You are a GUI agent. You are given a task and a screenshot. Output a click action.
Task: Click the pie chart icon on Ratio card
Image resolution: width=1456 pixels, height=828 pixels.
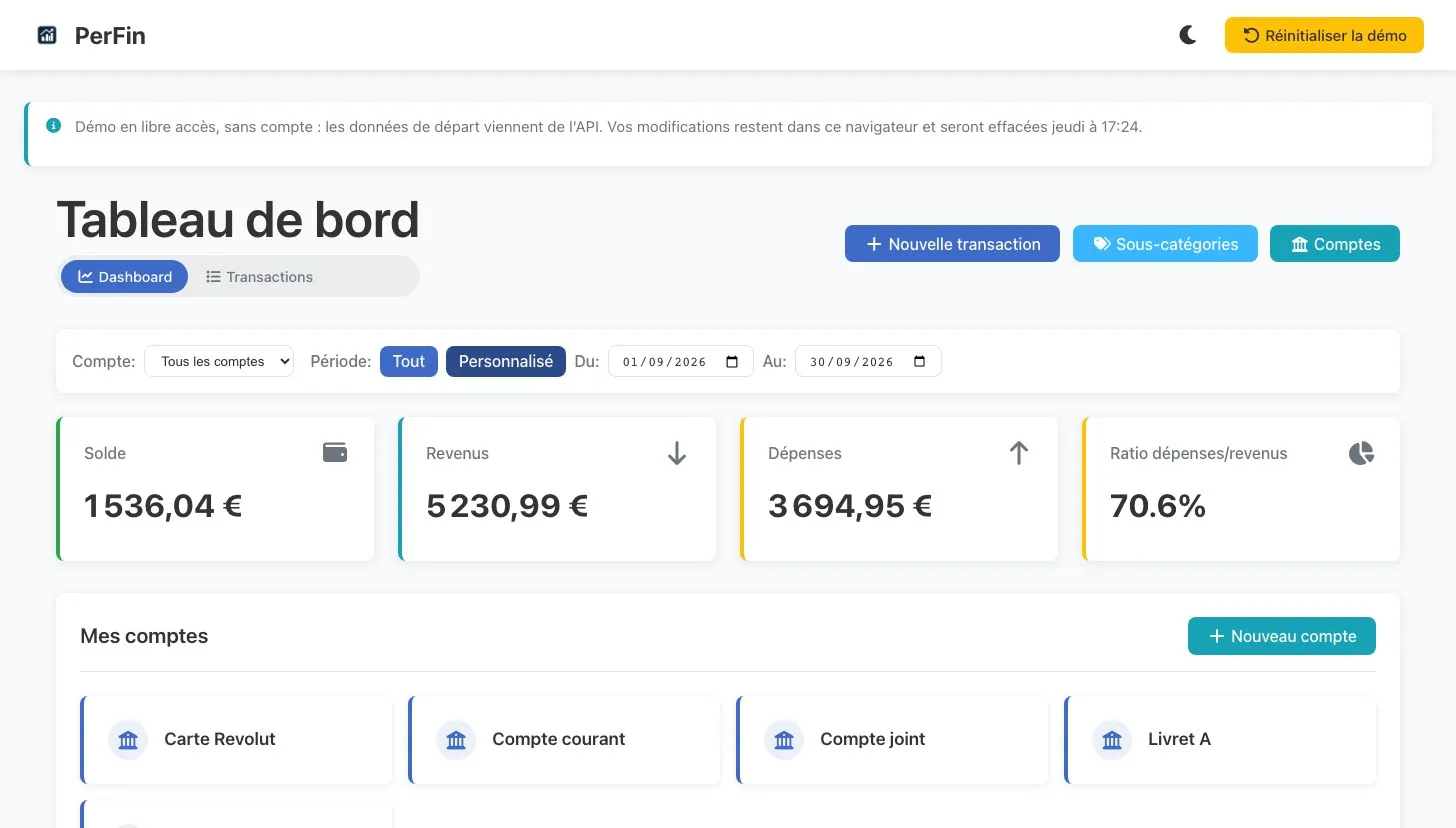(1361, 453)
